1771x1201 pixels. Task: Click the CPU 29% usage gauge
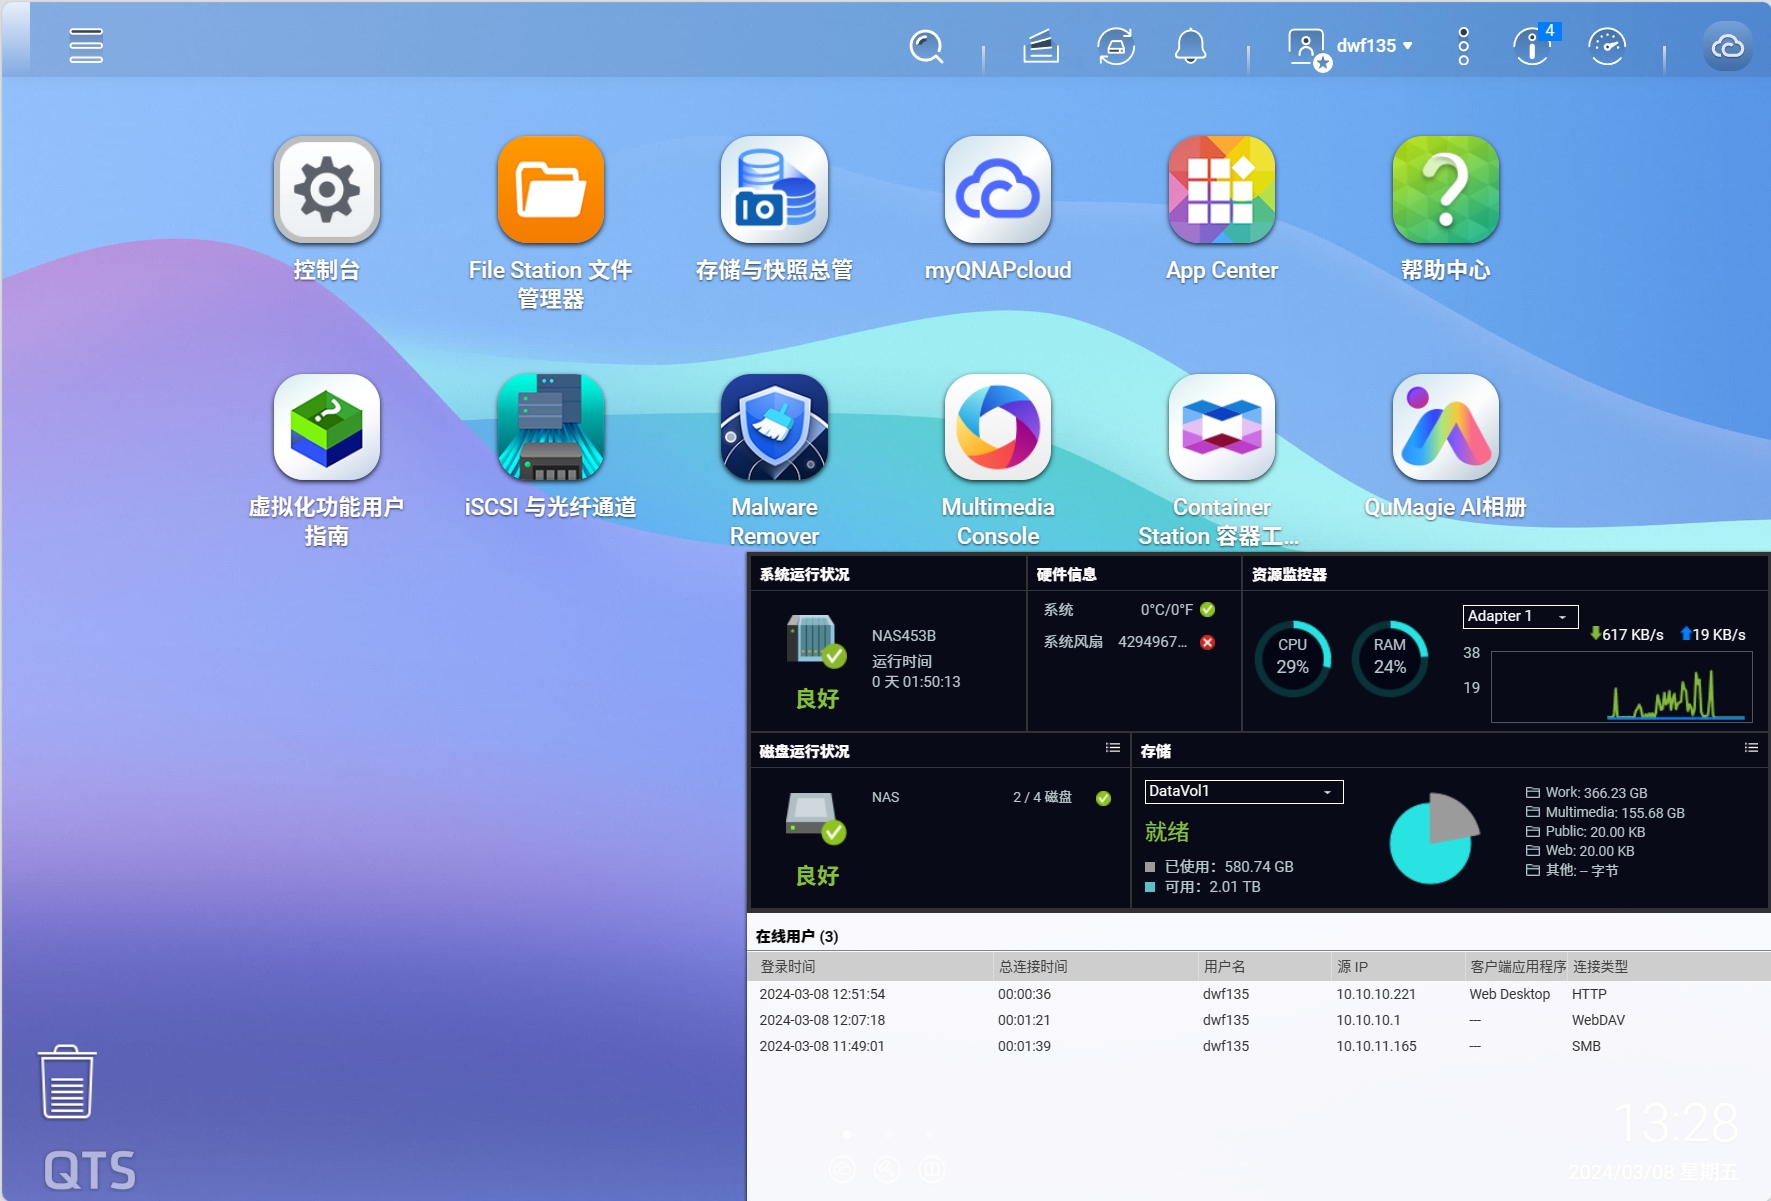pos(1292,658)
